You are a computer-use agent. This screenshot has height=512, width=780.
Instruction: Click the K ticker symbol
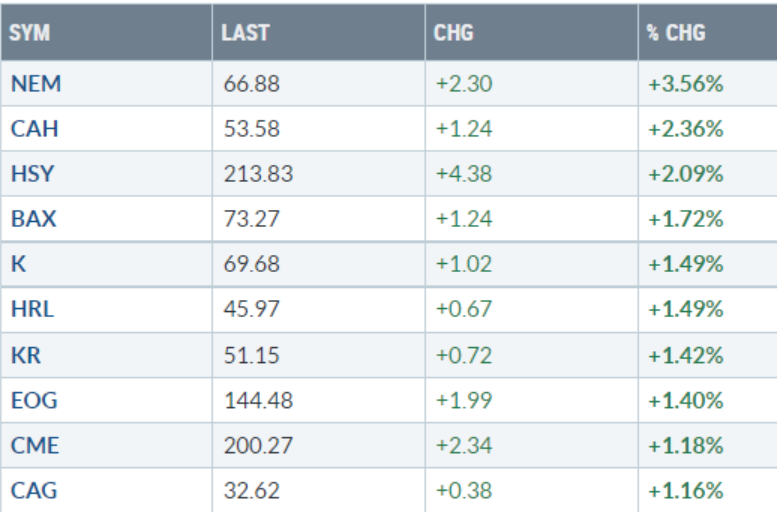click(x=17, y=264)
